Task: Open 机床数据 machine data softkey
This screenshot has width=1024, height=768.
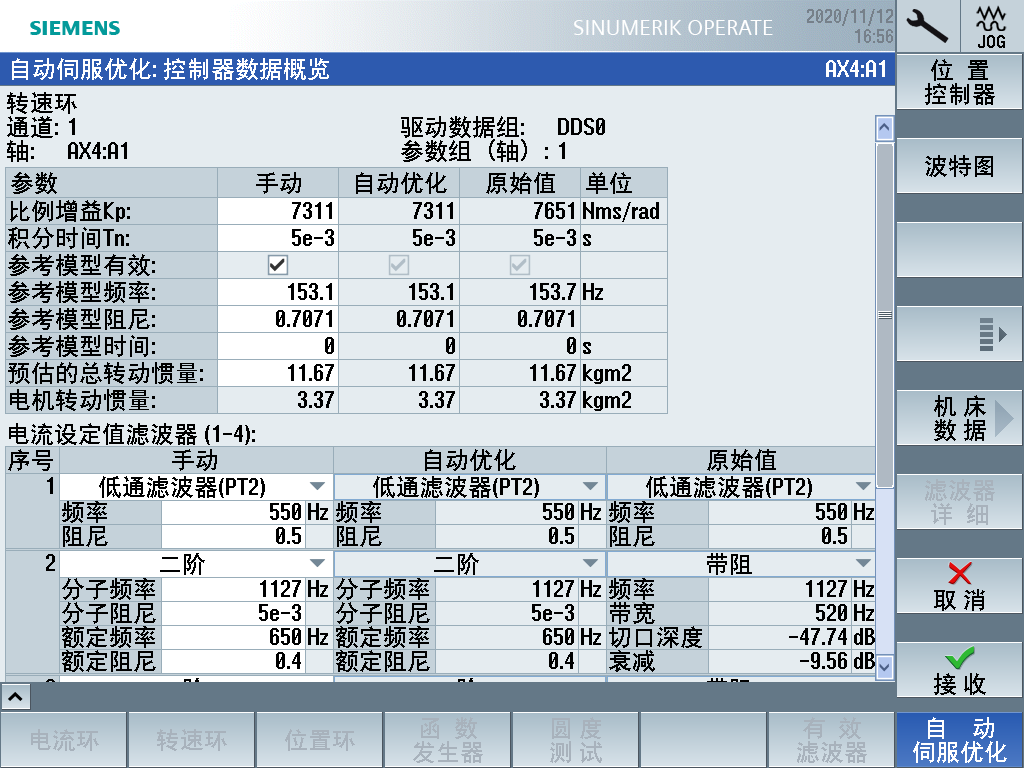Action: pyautogui.click(x=959, y=419)
